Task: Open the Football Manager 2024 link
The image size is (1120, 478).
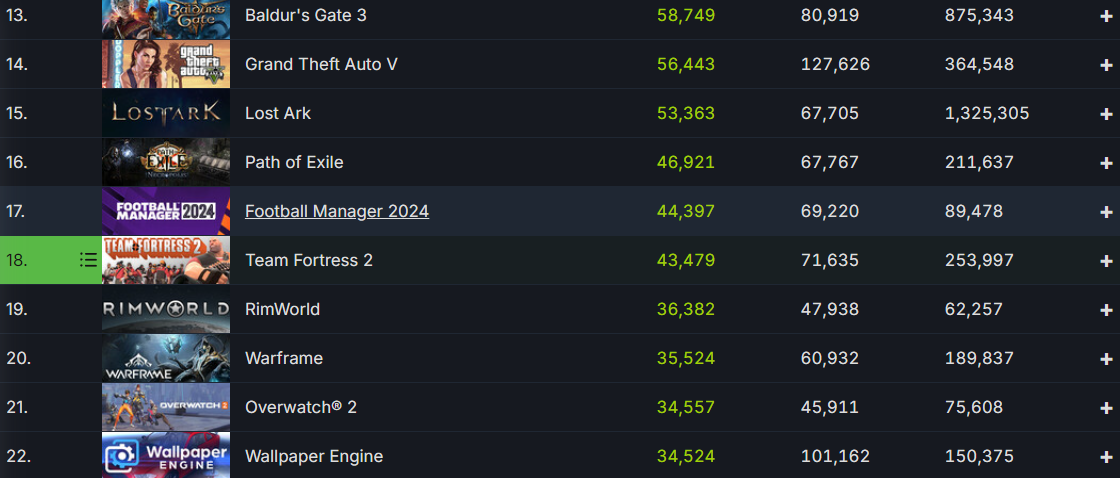Action: 337,211
